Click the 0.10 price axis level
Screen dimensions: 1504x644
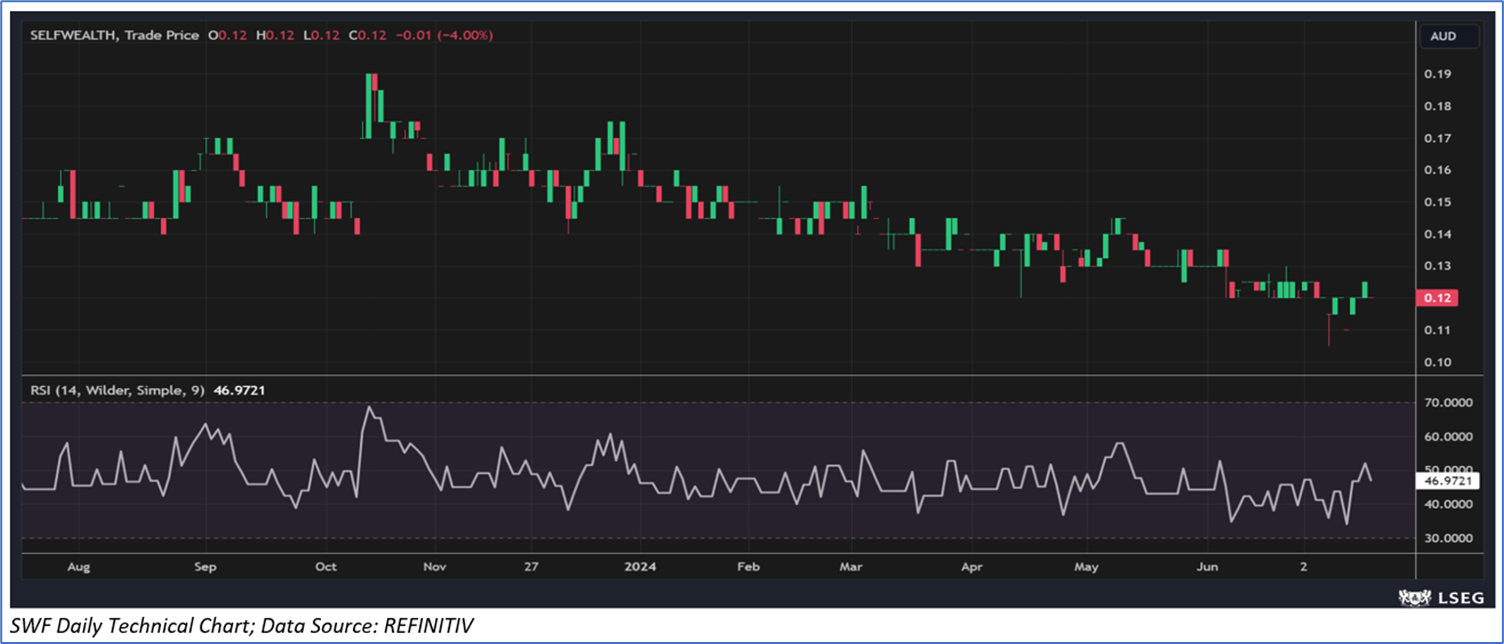(x=1436, y=362)
